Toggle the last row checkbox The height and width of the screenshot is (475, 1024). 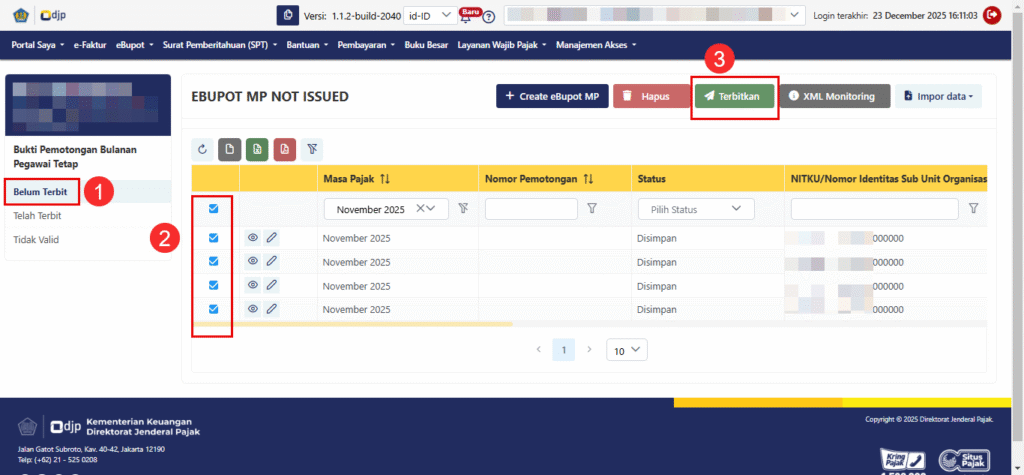(x=213, y=309)
